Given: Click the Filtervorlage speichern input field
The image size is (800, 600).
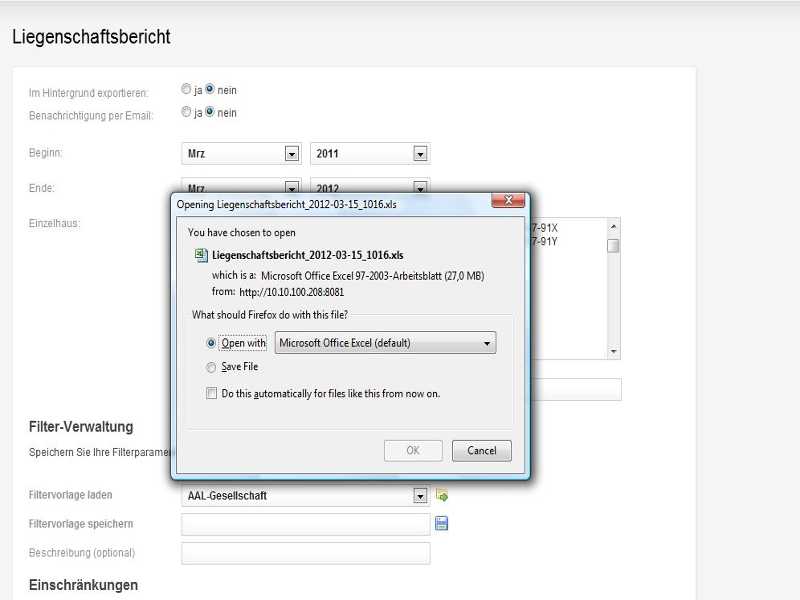Looking at the screenshot, I should pos(306,524).
